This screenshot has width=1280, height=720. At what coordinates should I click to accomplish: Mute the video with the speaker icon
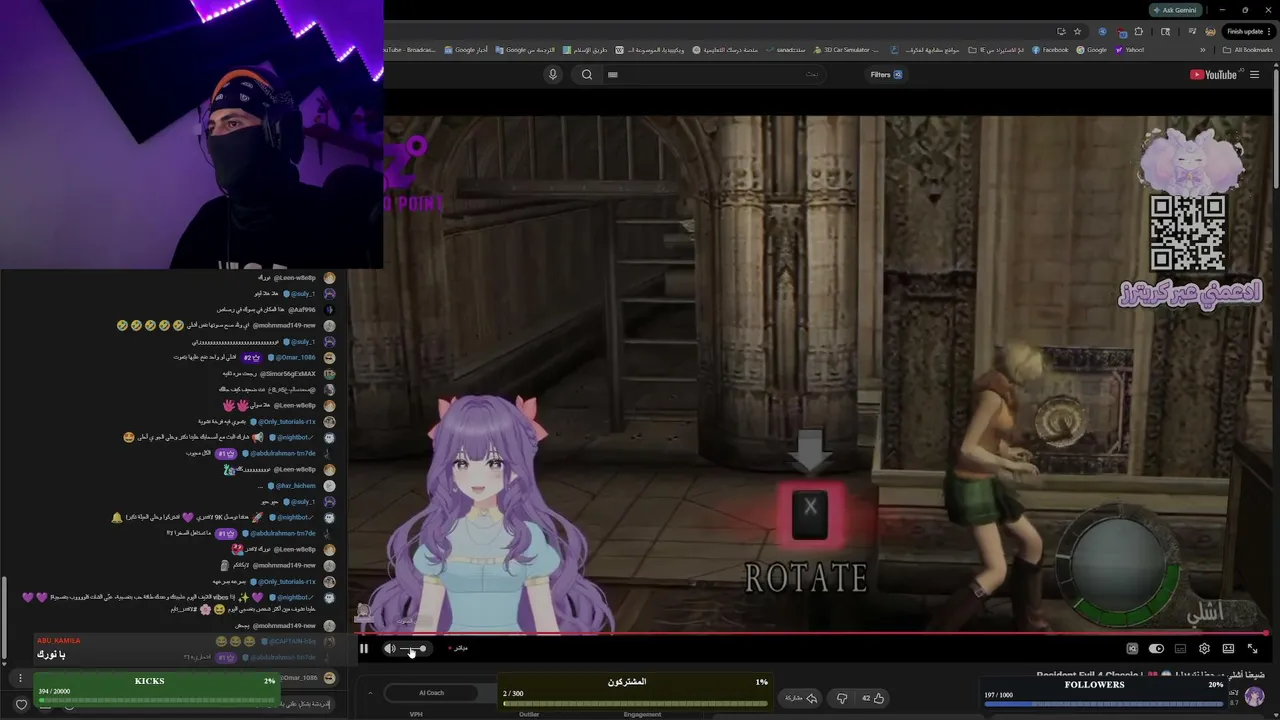point(390,649)
